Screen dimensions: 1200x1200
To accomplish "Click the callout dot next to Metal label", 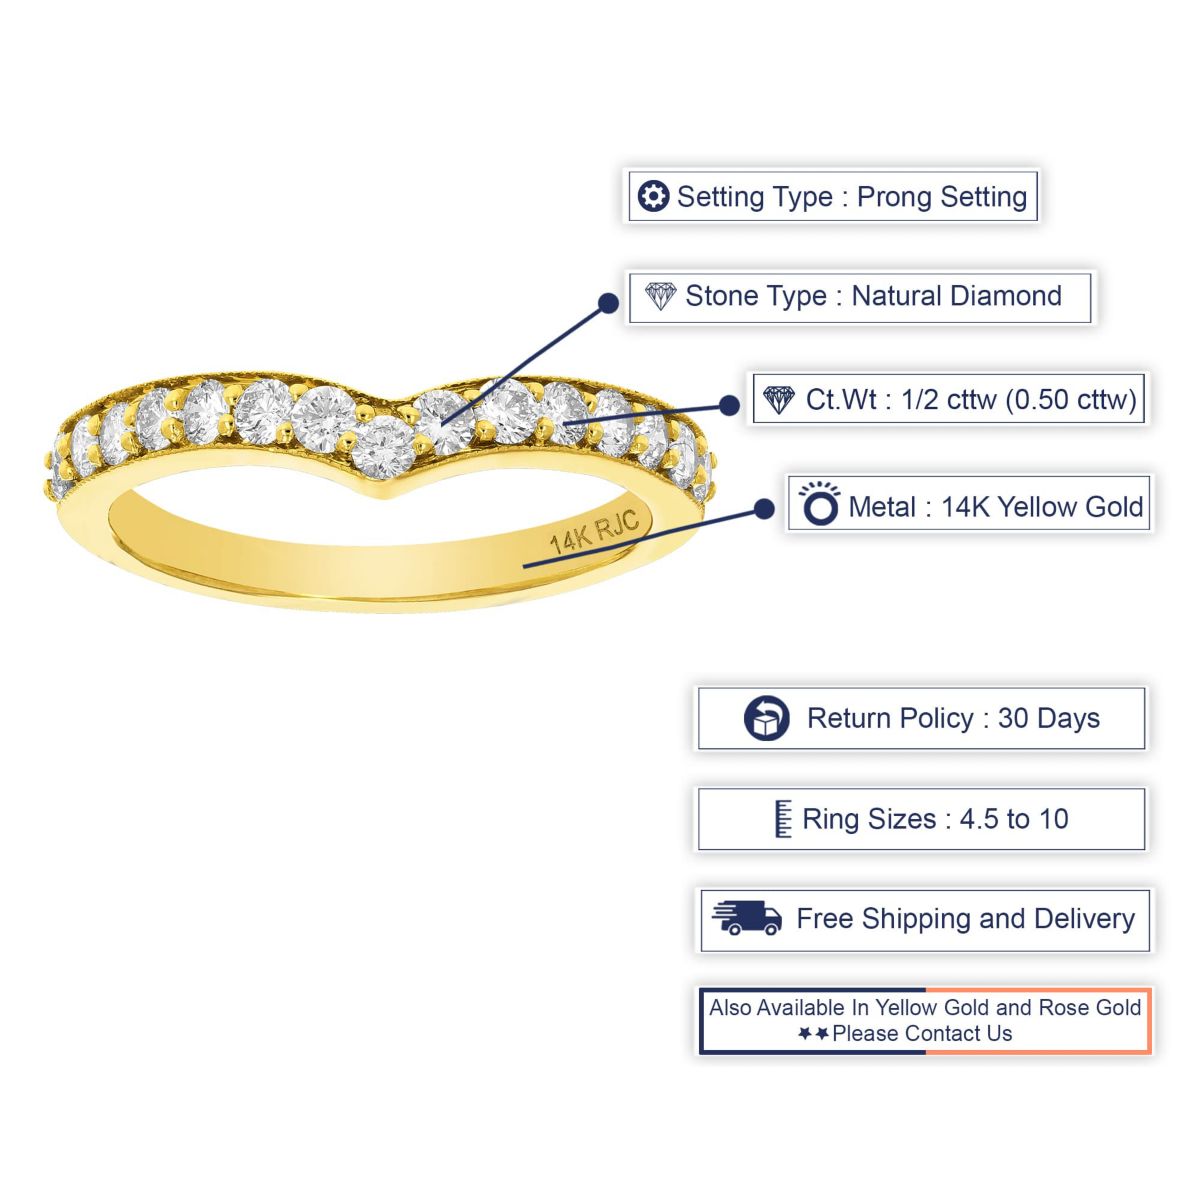I will point(764,509).
